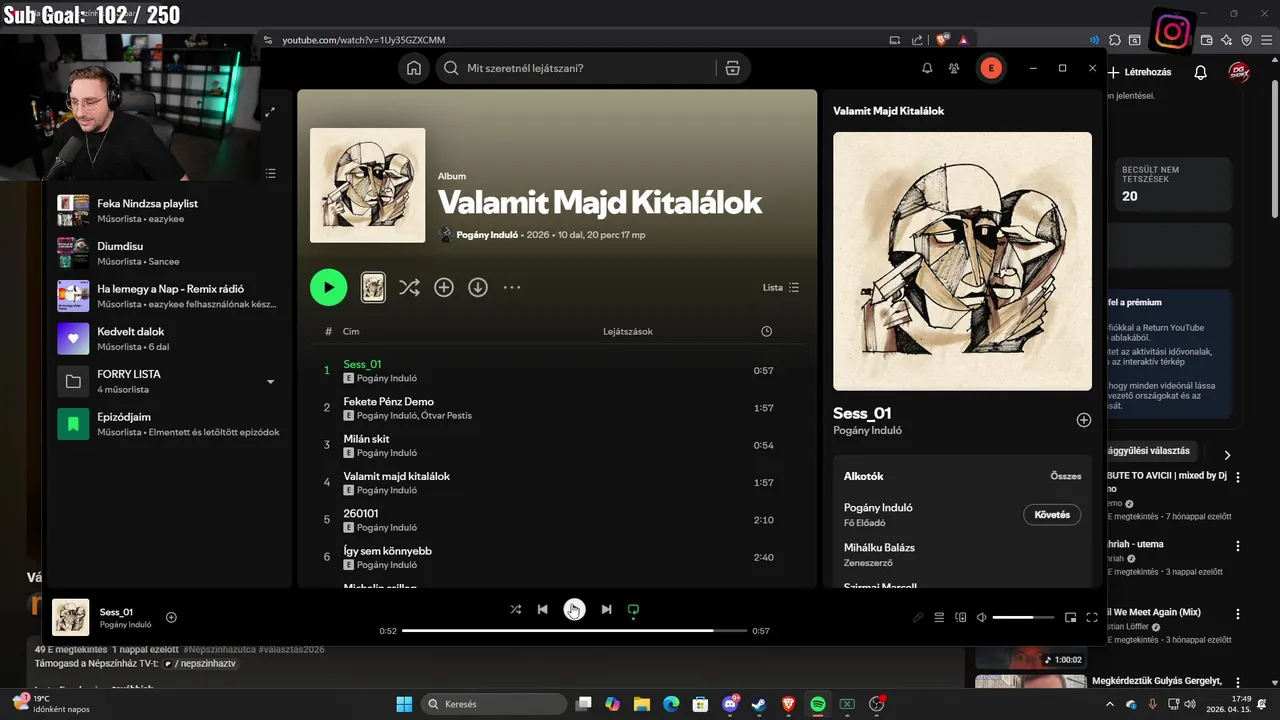Open the Diumdisu playlist
Screen dimensions: 1280x720
(170, 253)
